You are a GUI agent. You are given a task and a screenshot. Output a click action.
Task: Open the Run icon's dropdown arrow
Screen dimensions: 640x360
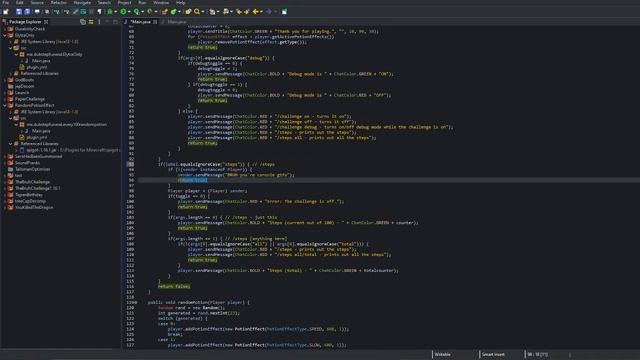point(129,12)
